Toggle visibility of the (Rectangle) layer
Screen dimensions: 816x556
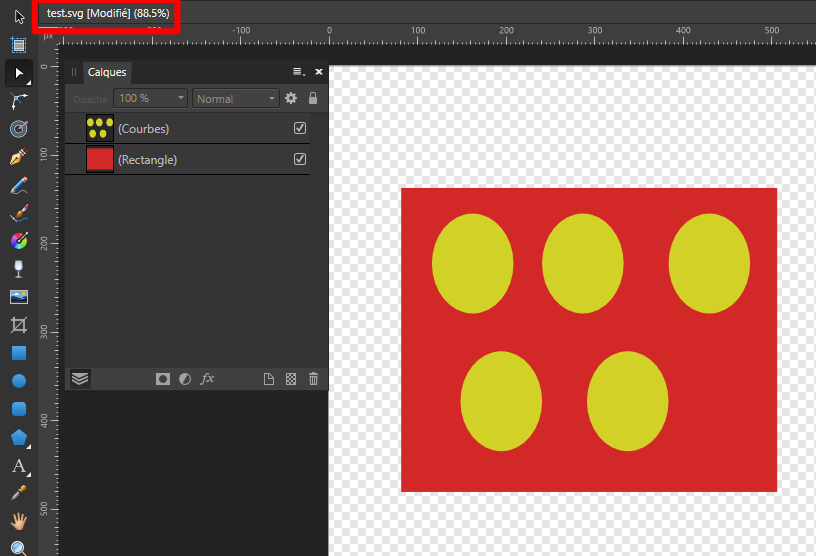click(300, 159)
